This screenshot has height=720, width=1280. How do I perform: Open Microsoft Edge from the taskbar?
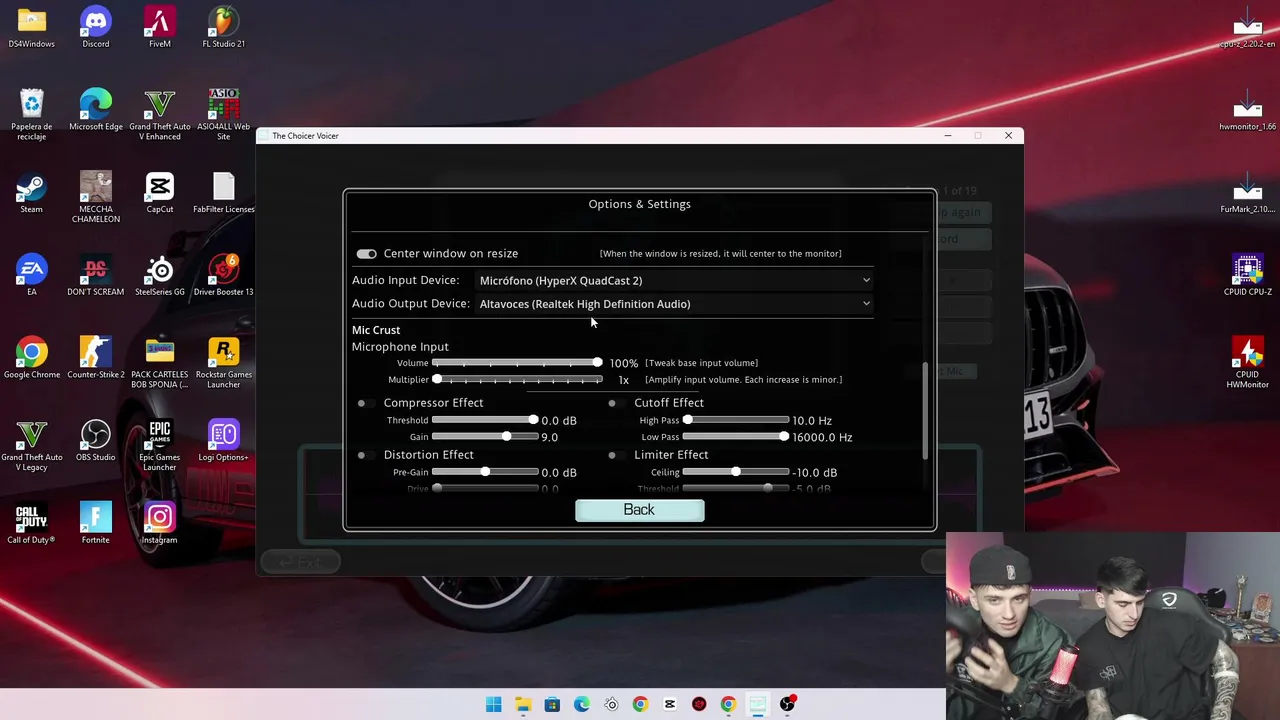click(x=581, y=704)
